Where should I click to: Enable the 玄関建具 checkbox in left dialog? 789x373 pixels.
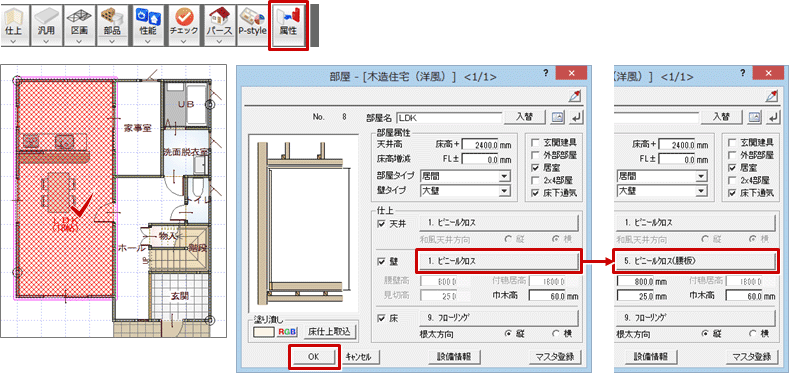pyautogui.click(x=535, y=144)
